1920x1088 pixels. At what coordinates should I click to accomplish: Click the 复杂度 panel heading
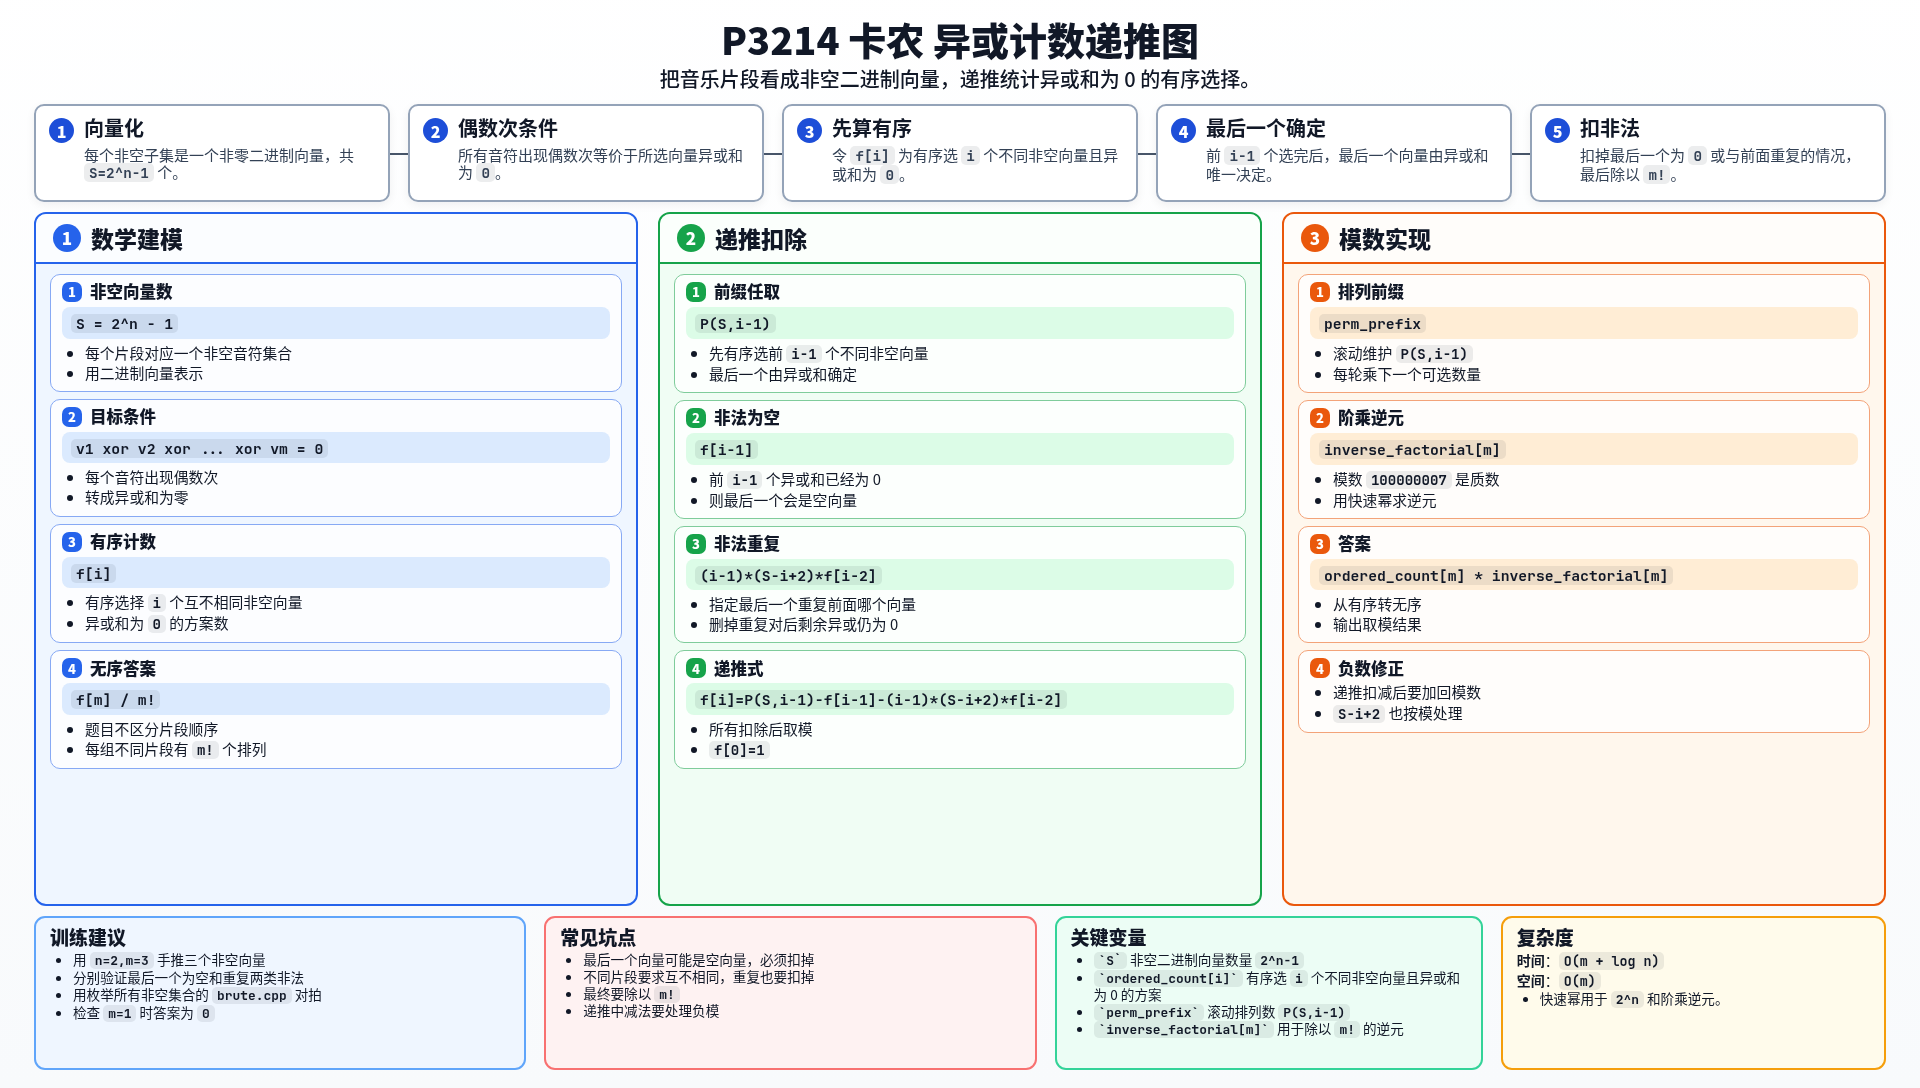pos(1545,938)
